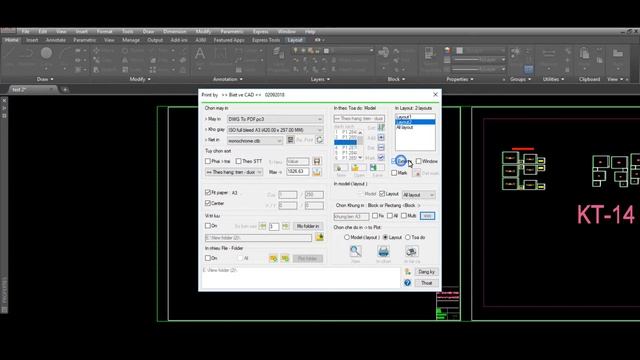Viewport: 640px width, 360px height.
Task: Open the File menu
Action: pyautogui.click(x=25, y=31)
